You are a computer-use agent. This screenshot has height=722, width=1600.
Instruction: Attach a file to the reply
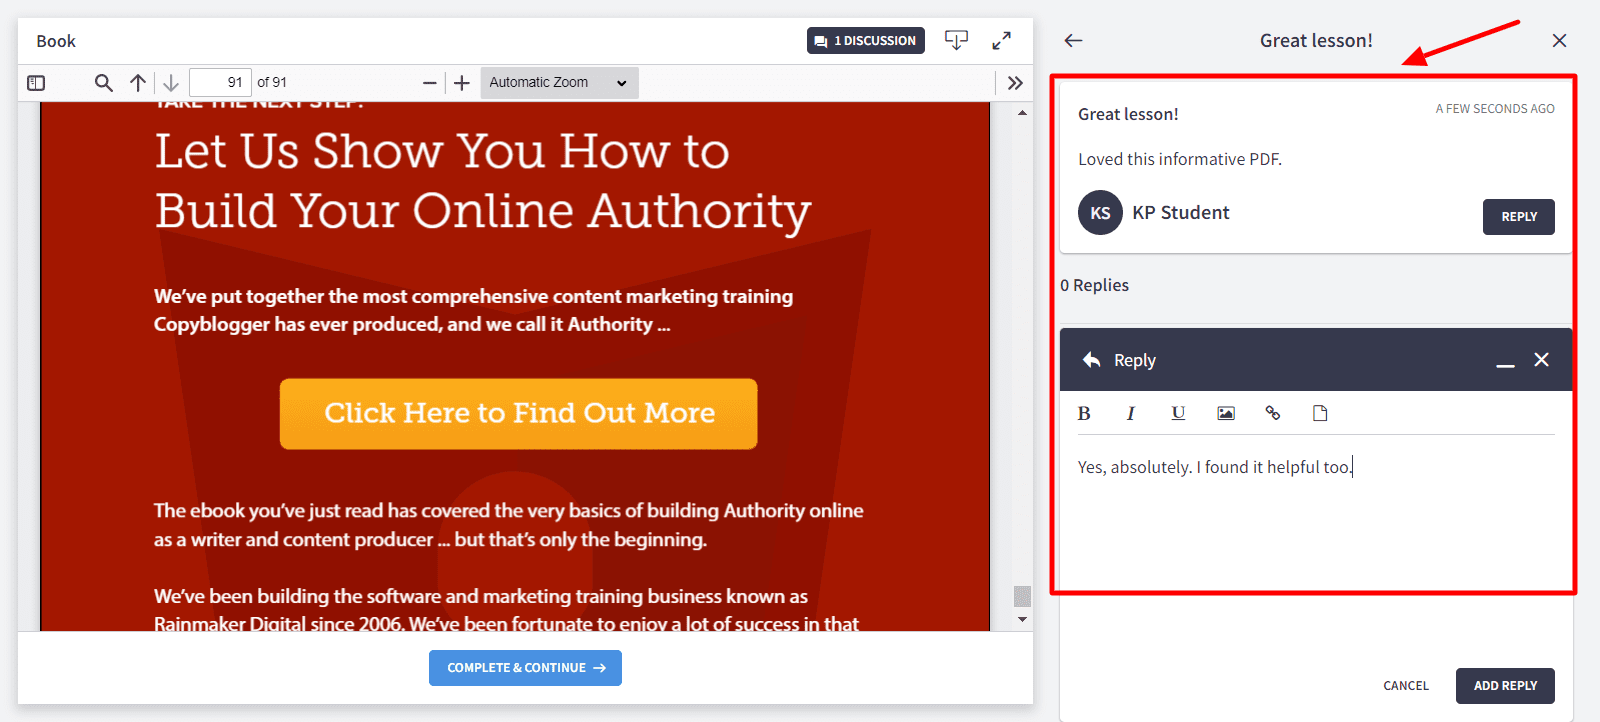1320,413
